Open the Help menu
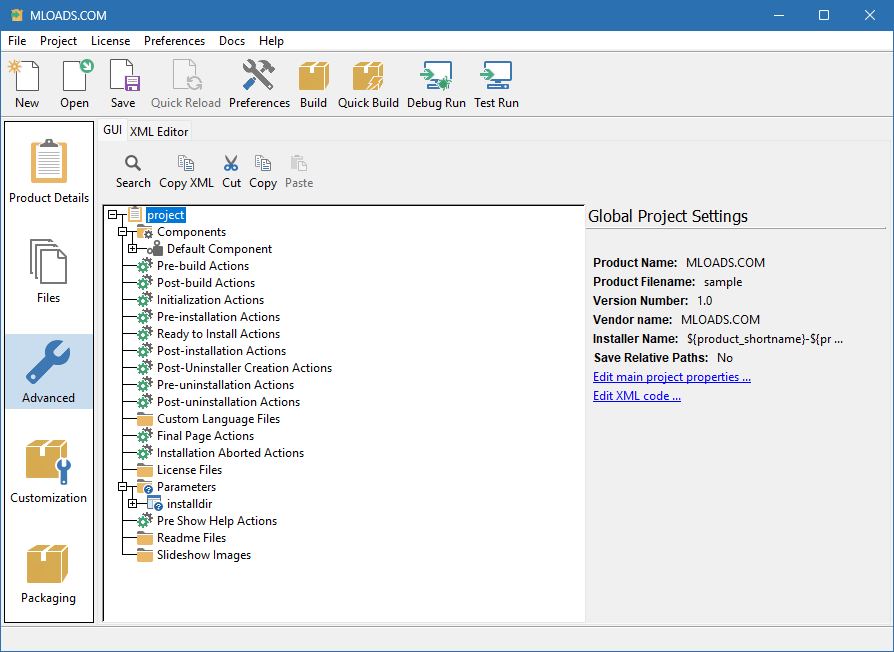The height and width of the screenshot is (652, 894). click(271, 41)
